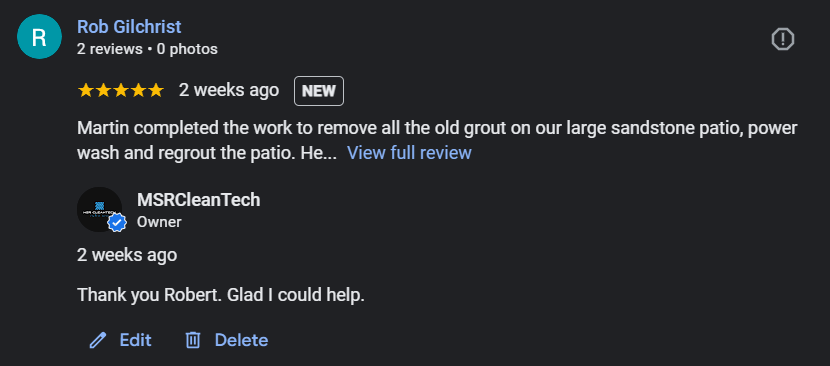Click the "Thank you Robert" reply text
The image size is (830, 366).
(221, 295)
